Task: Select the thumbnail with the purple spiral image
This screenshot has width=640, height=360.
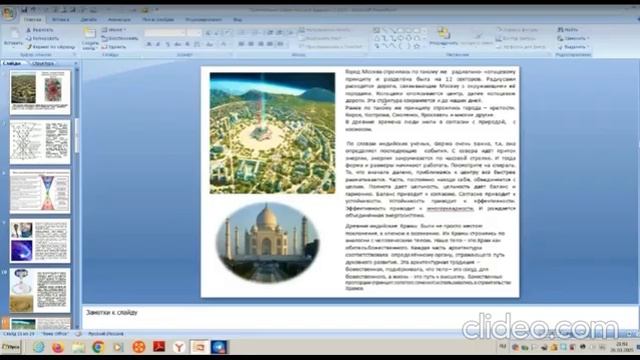Action: pos(40,241)
